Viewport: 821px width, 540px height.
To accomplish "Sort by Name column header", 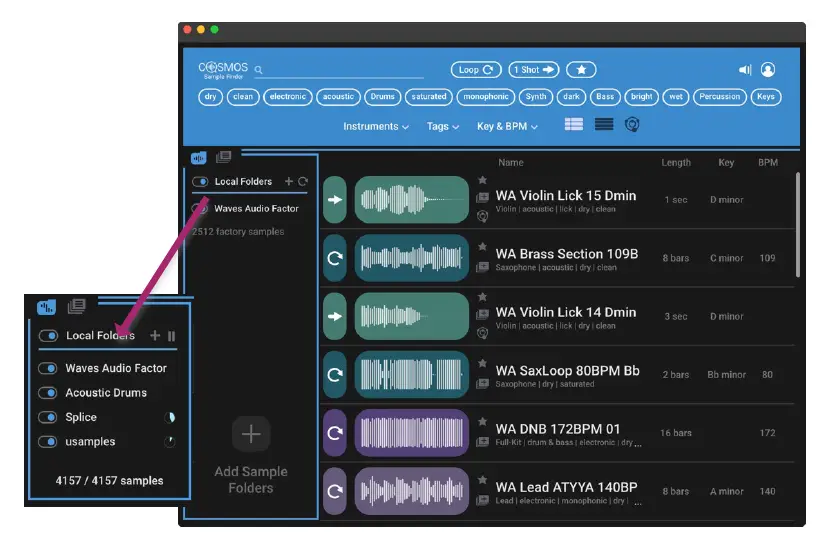I will point(511,162).
